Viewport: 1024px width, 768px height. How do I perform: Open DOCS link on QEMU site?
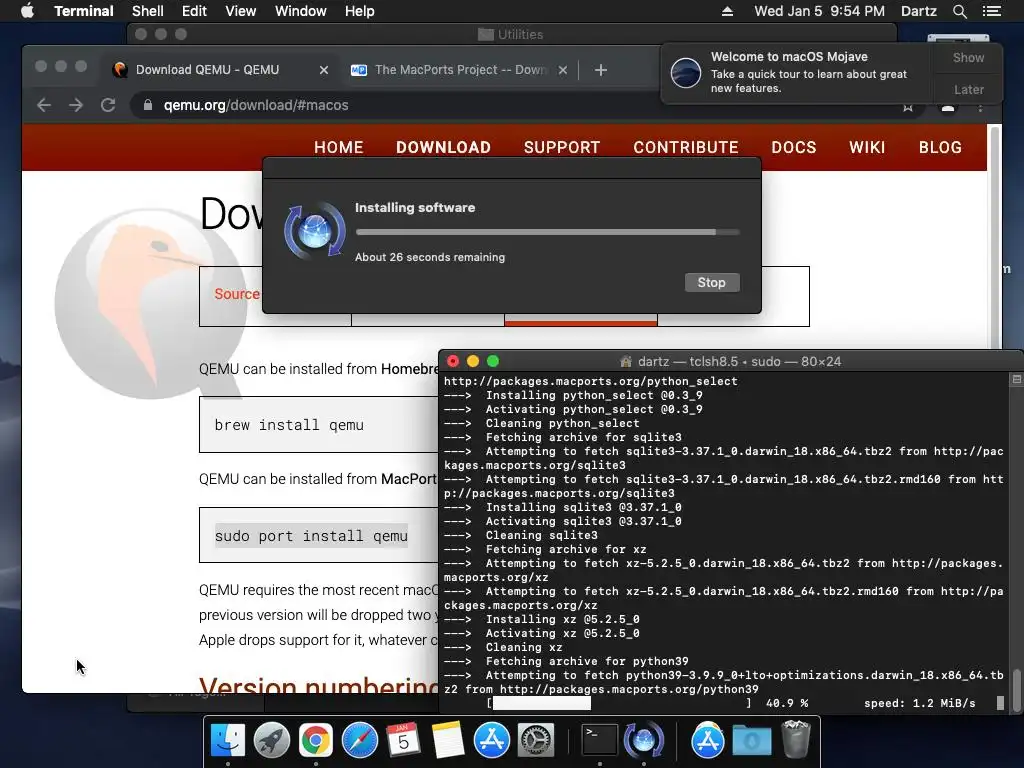tap(793, 148)
